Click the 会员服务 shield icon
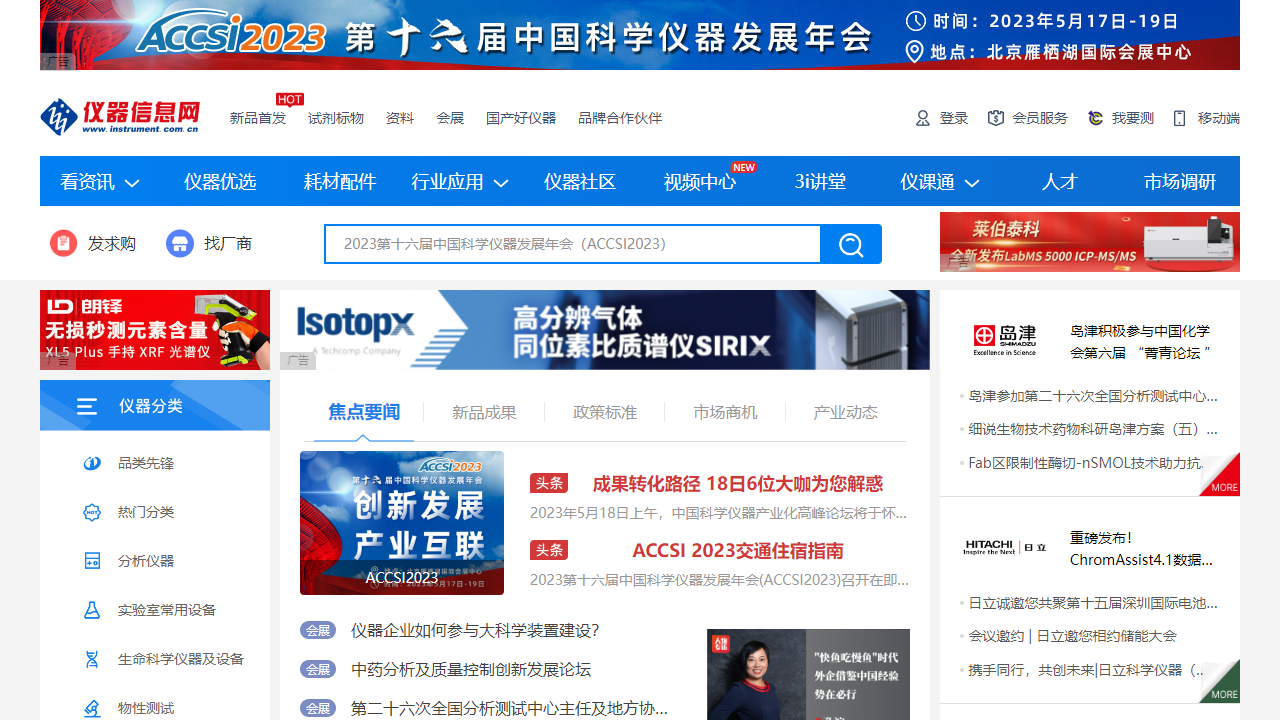The width and height of the screenshot is (1280, 720). point(995,118)
